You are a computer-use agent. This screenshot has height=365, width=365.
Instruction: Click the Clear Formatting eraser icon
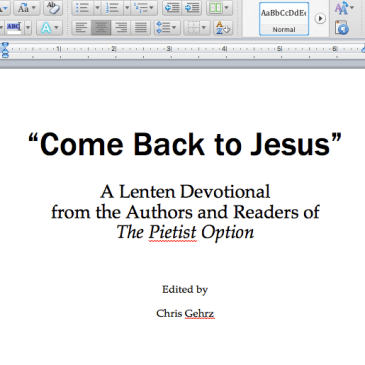(53, 8)
